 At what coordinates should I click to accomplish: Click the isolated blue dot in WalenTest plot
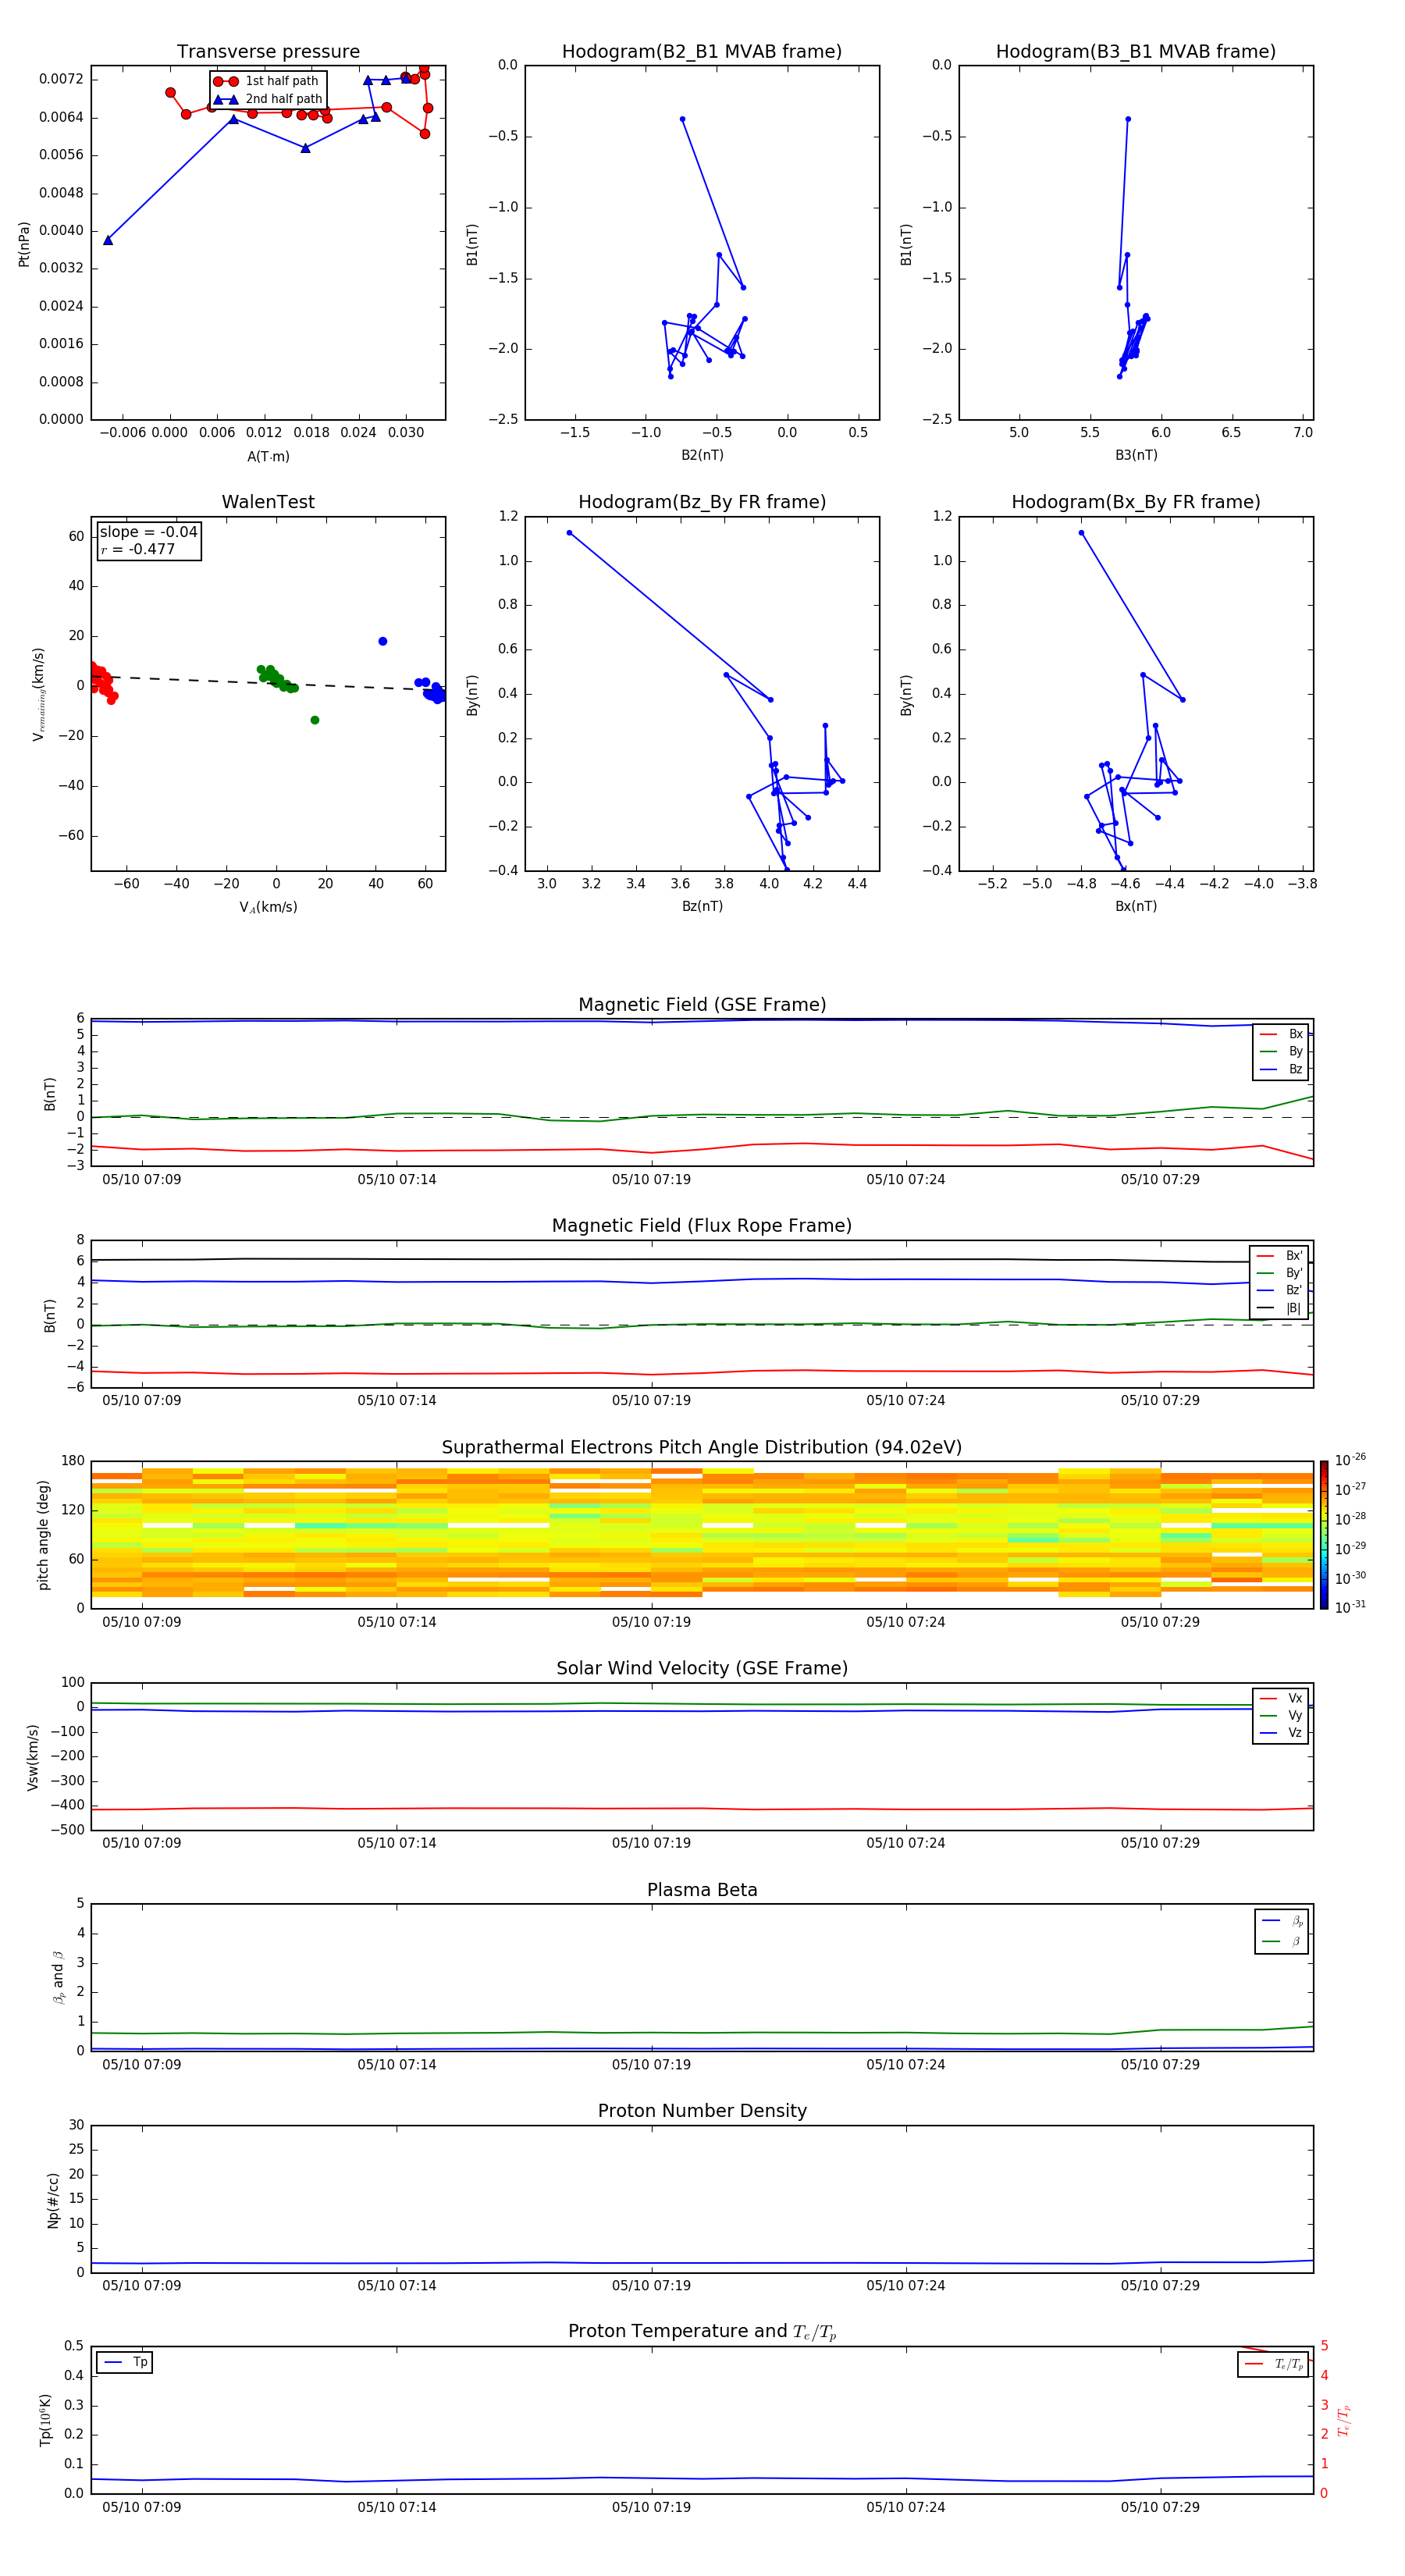click(x=383, y=641)
